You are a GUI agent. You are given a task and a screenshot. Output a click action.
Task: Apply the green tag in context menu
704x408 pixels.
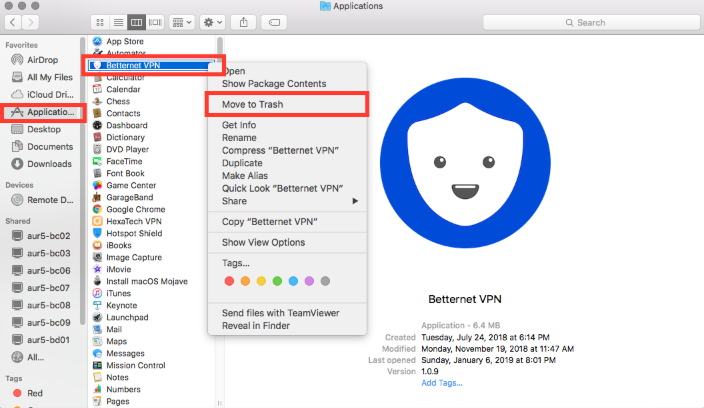tap(277, 281)
